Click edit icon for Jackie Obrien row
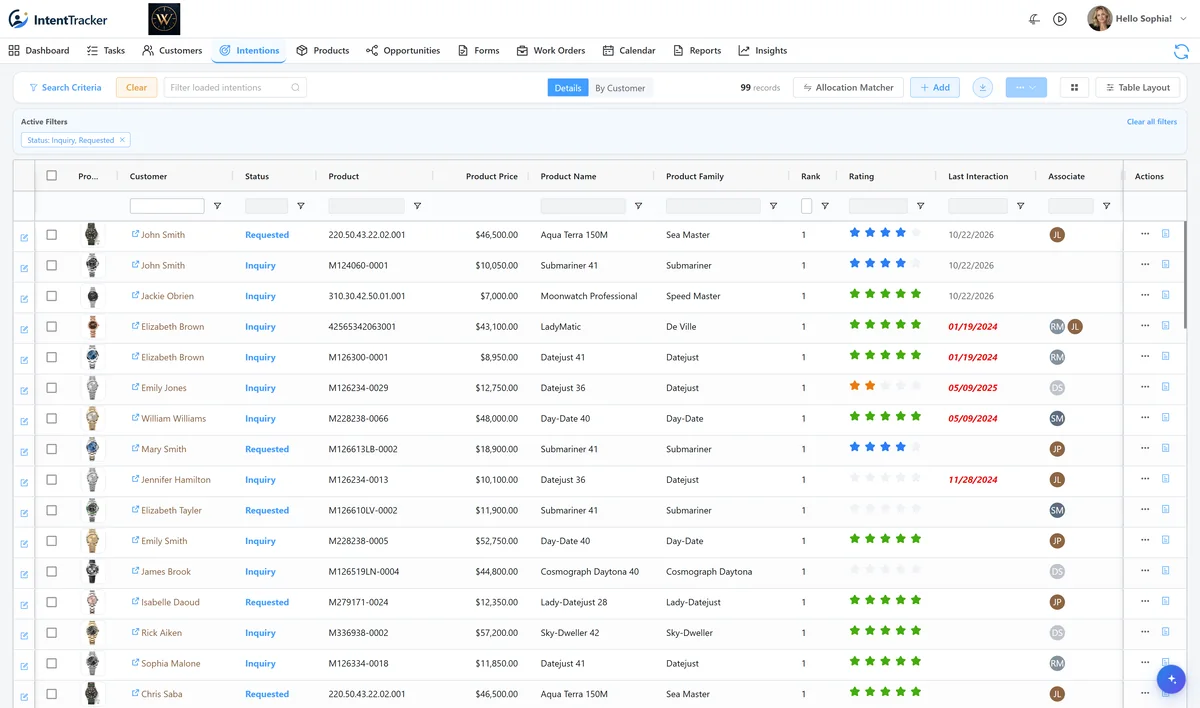 click(x=24, y=299)
